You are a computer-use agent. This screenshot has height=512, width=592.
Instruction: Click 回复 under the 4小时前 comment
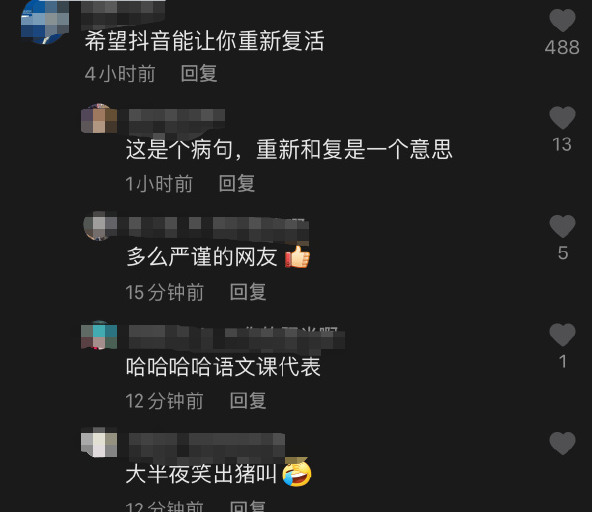tap(199, 73)
